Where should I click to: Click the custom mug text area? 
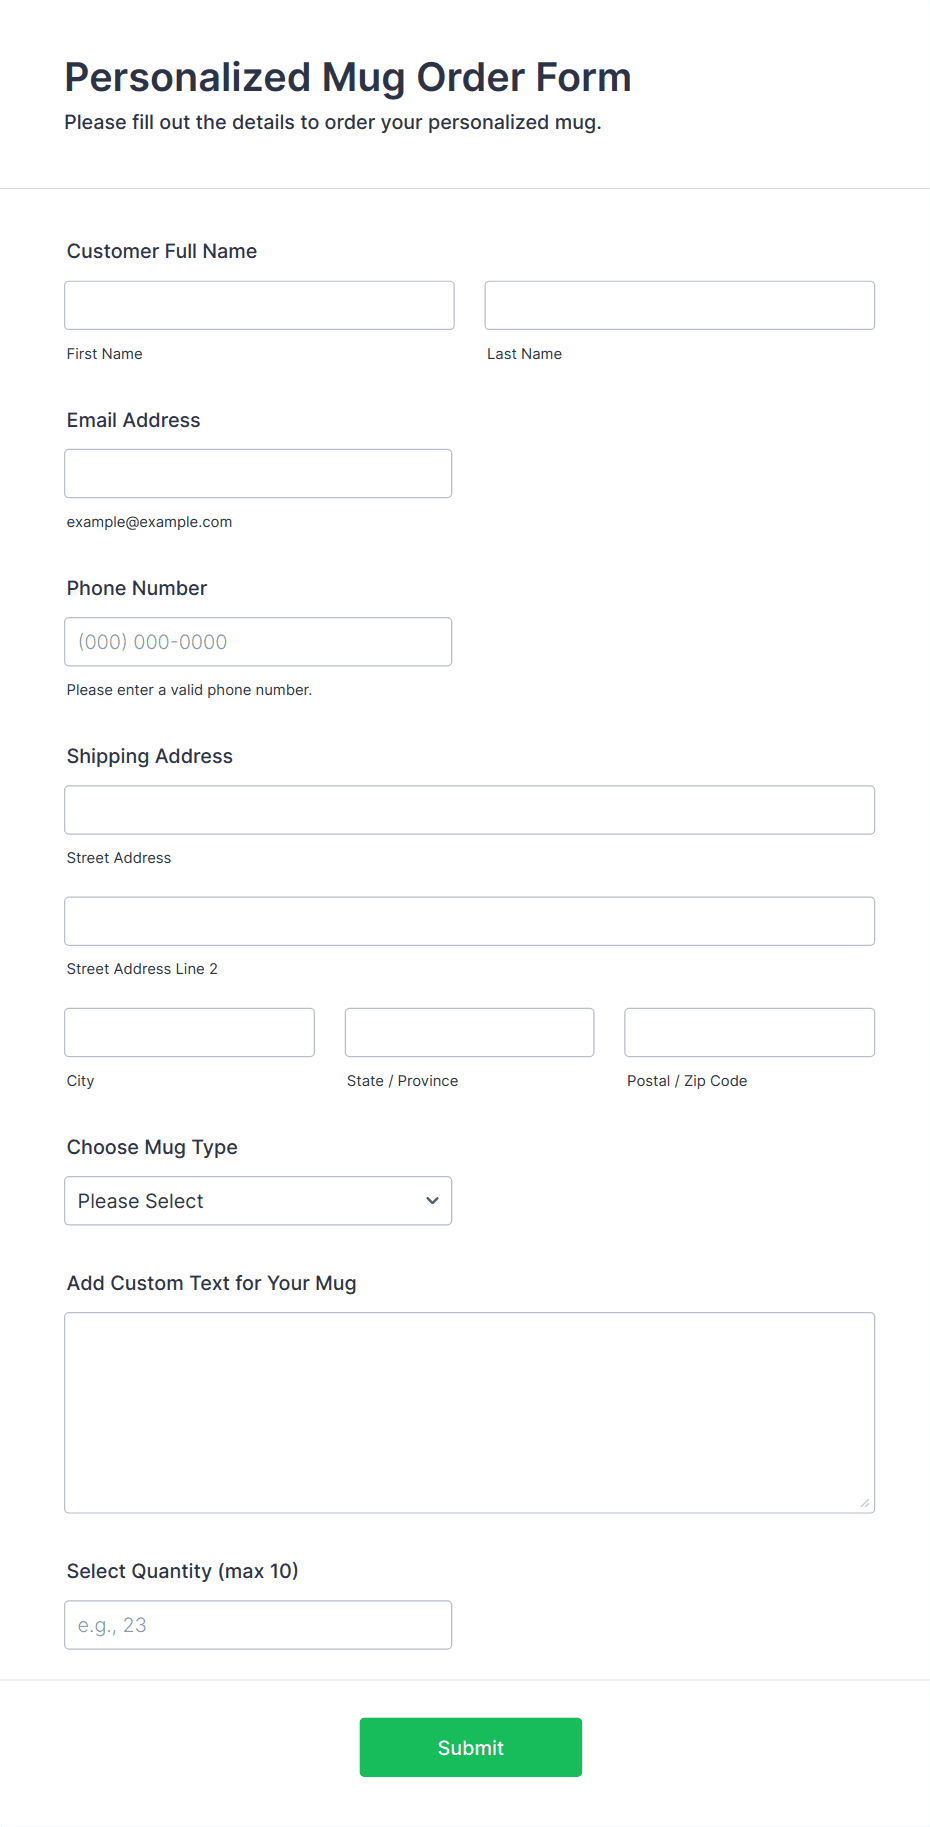pos(469,1412)
